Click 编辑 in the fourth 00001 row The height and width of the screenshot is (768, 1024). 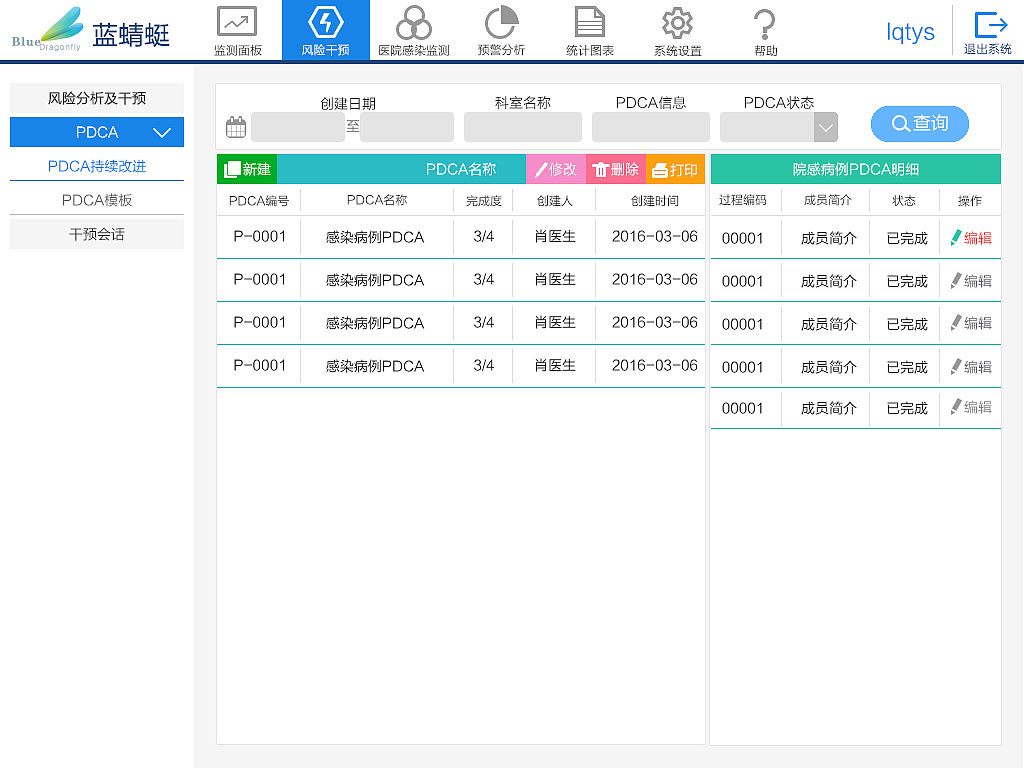tap(971, 367)
